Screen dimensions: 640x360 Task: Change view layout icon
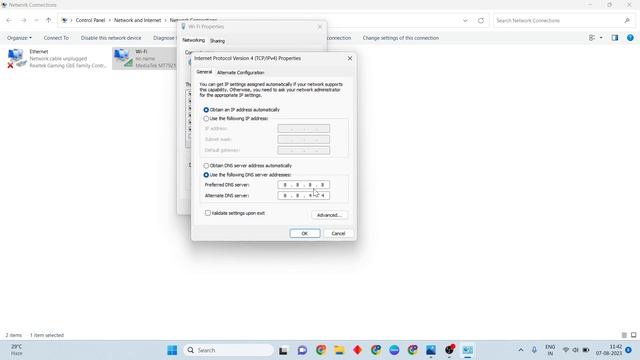tap(592, 38)
